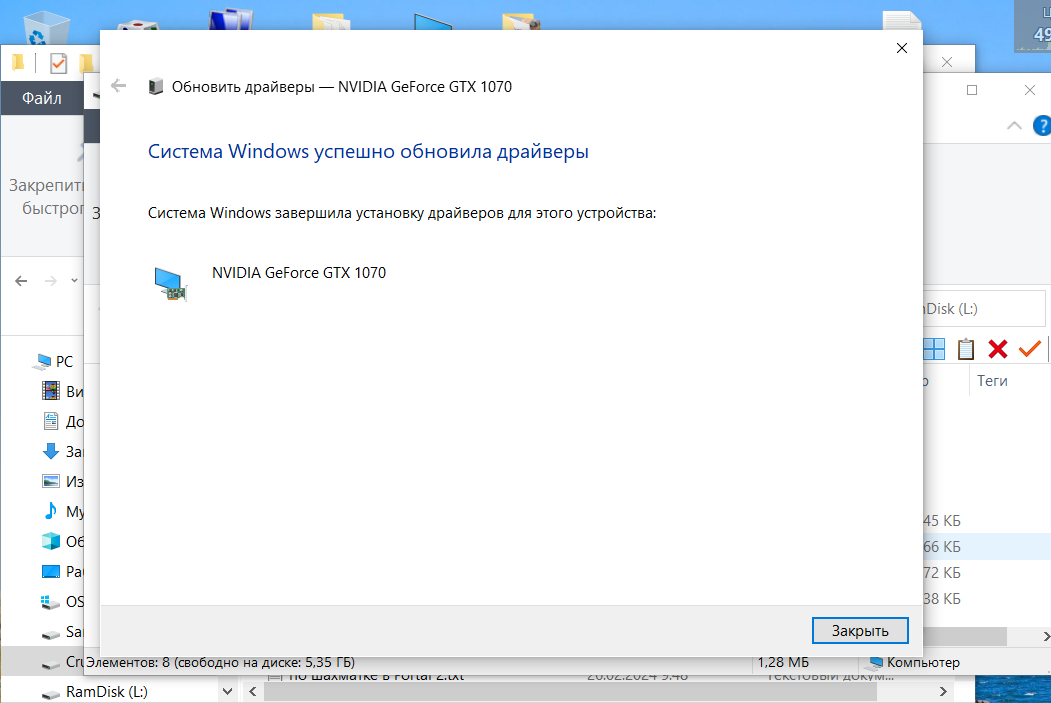Open the Файл menu in Explorer
Image resolution: width=1051 pixels, height=703 pixels.
pyautogui.click(x=42, y=99)
